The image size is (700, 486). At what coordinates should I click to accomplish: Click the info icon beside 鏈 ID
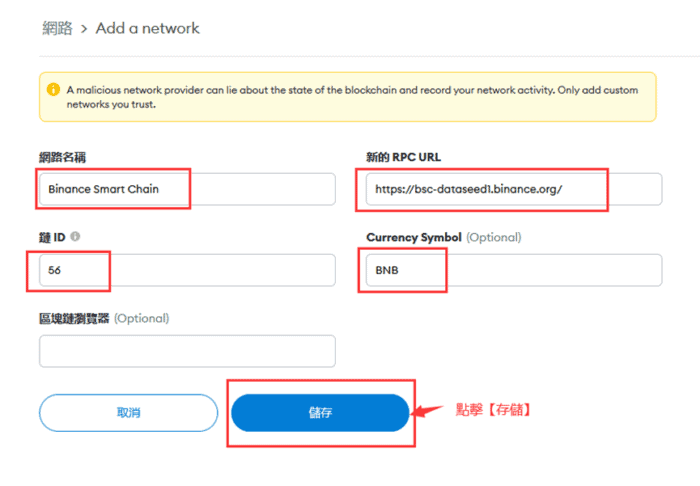click(x=75, y=237)
